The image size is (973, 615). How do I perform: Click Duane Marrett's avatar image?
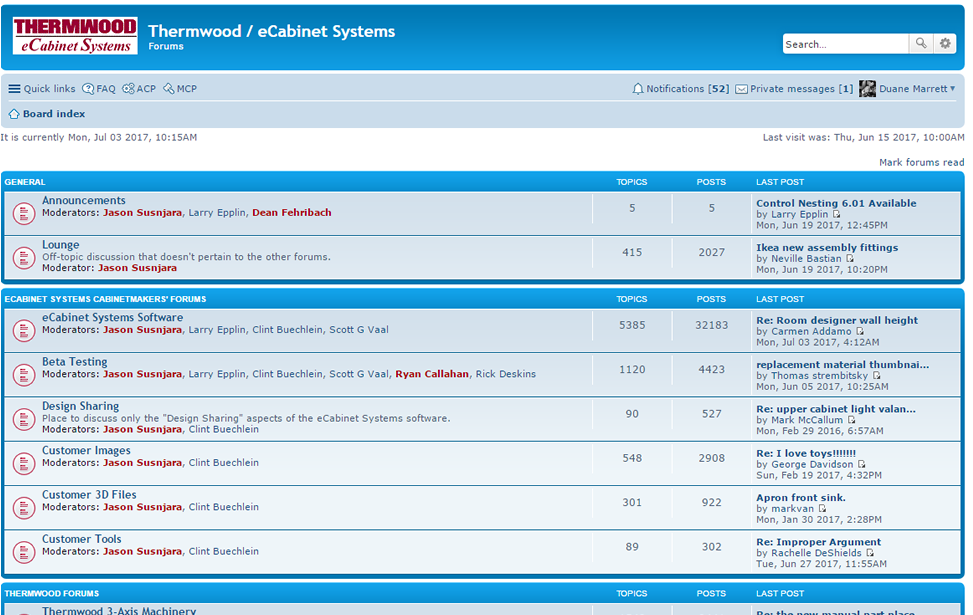coord(868,89)
